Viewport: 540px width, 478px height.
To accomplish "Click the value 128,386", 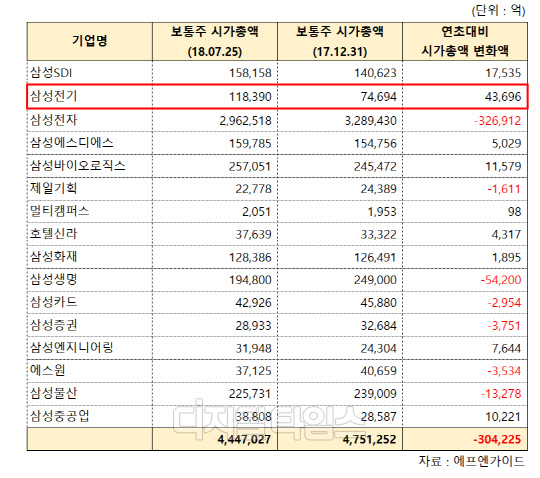I will [x=250, y=258].
